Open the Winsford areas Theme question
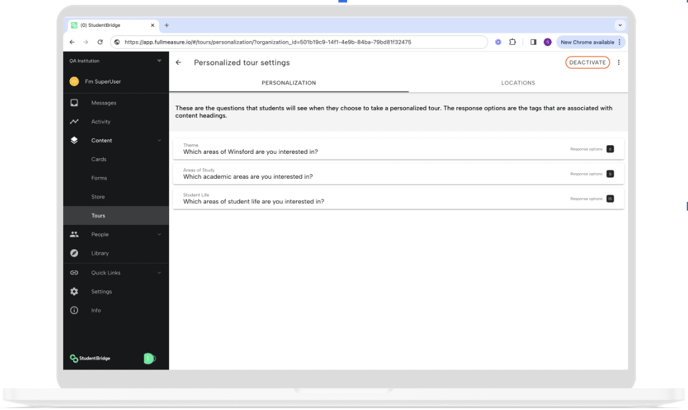 tap(398, 149)
